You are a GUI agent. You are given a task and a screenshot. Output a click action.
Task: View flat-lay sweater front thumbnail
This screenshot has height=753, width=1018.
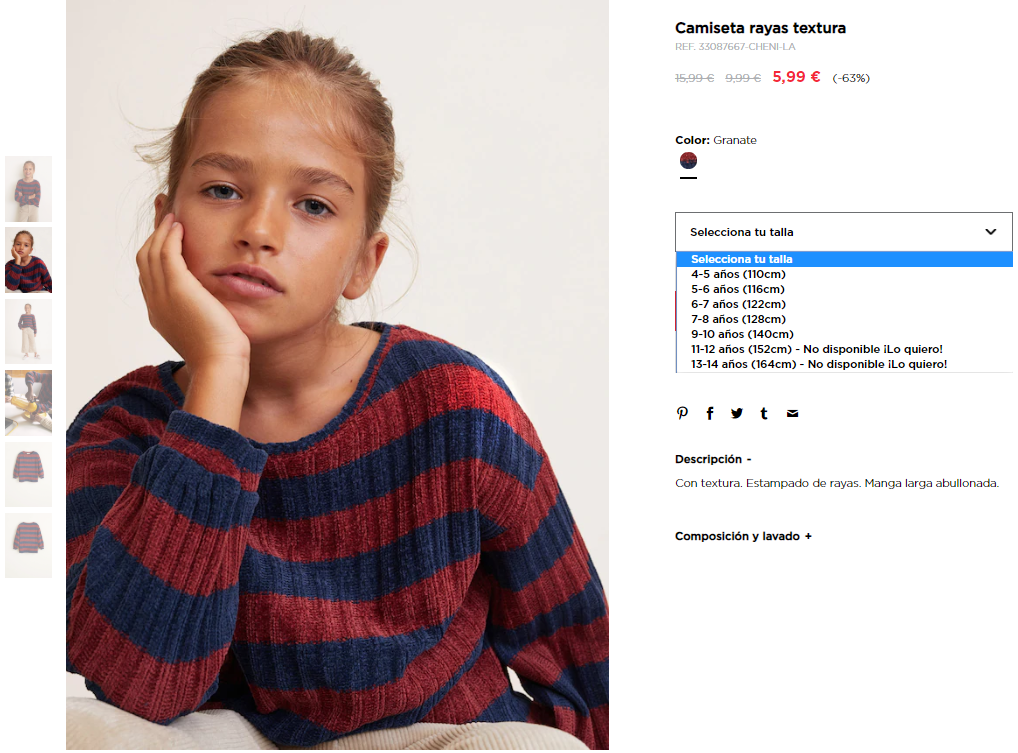(x=29, y=475)
